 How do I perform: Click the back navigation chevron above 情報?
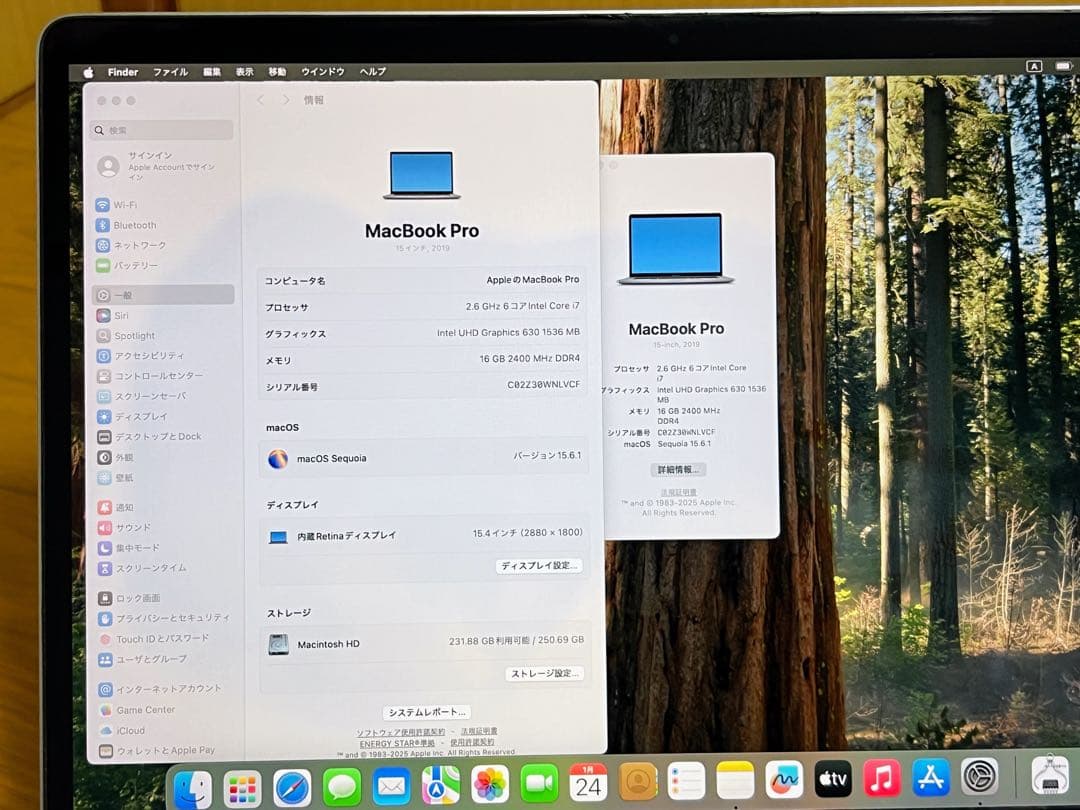(259, 99)
